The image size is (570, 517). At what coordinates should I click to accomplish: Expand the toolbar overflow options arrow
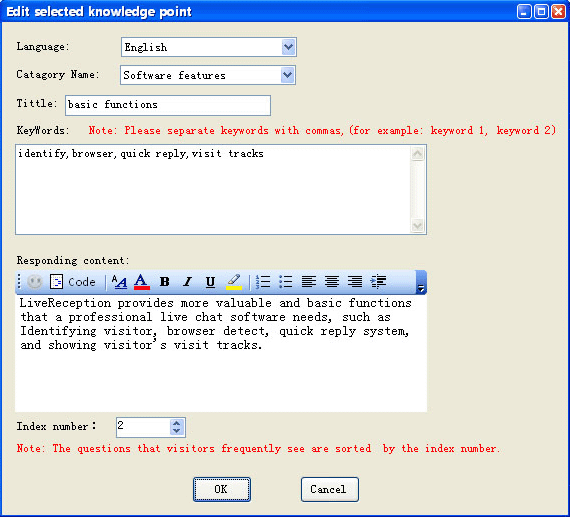pyautogui.click(x=421, y=282)
